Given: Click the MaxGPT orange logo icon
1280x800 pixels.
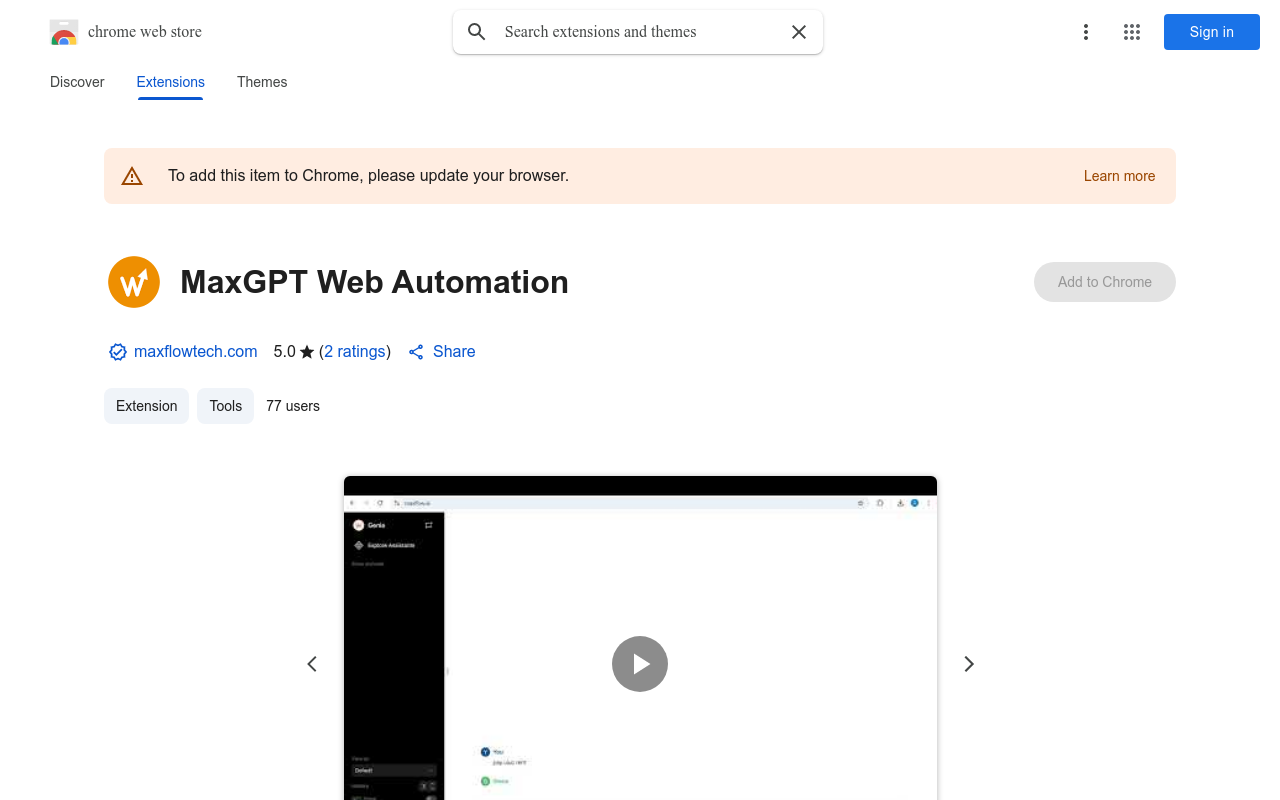Looking at the screenshot, I should (134, 282).
